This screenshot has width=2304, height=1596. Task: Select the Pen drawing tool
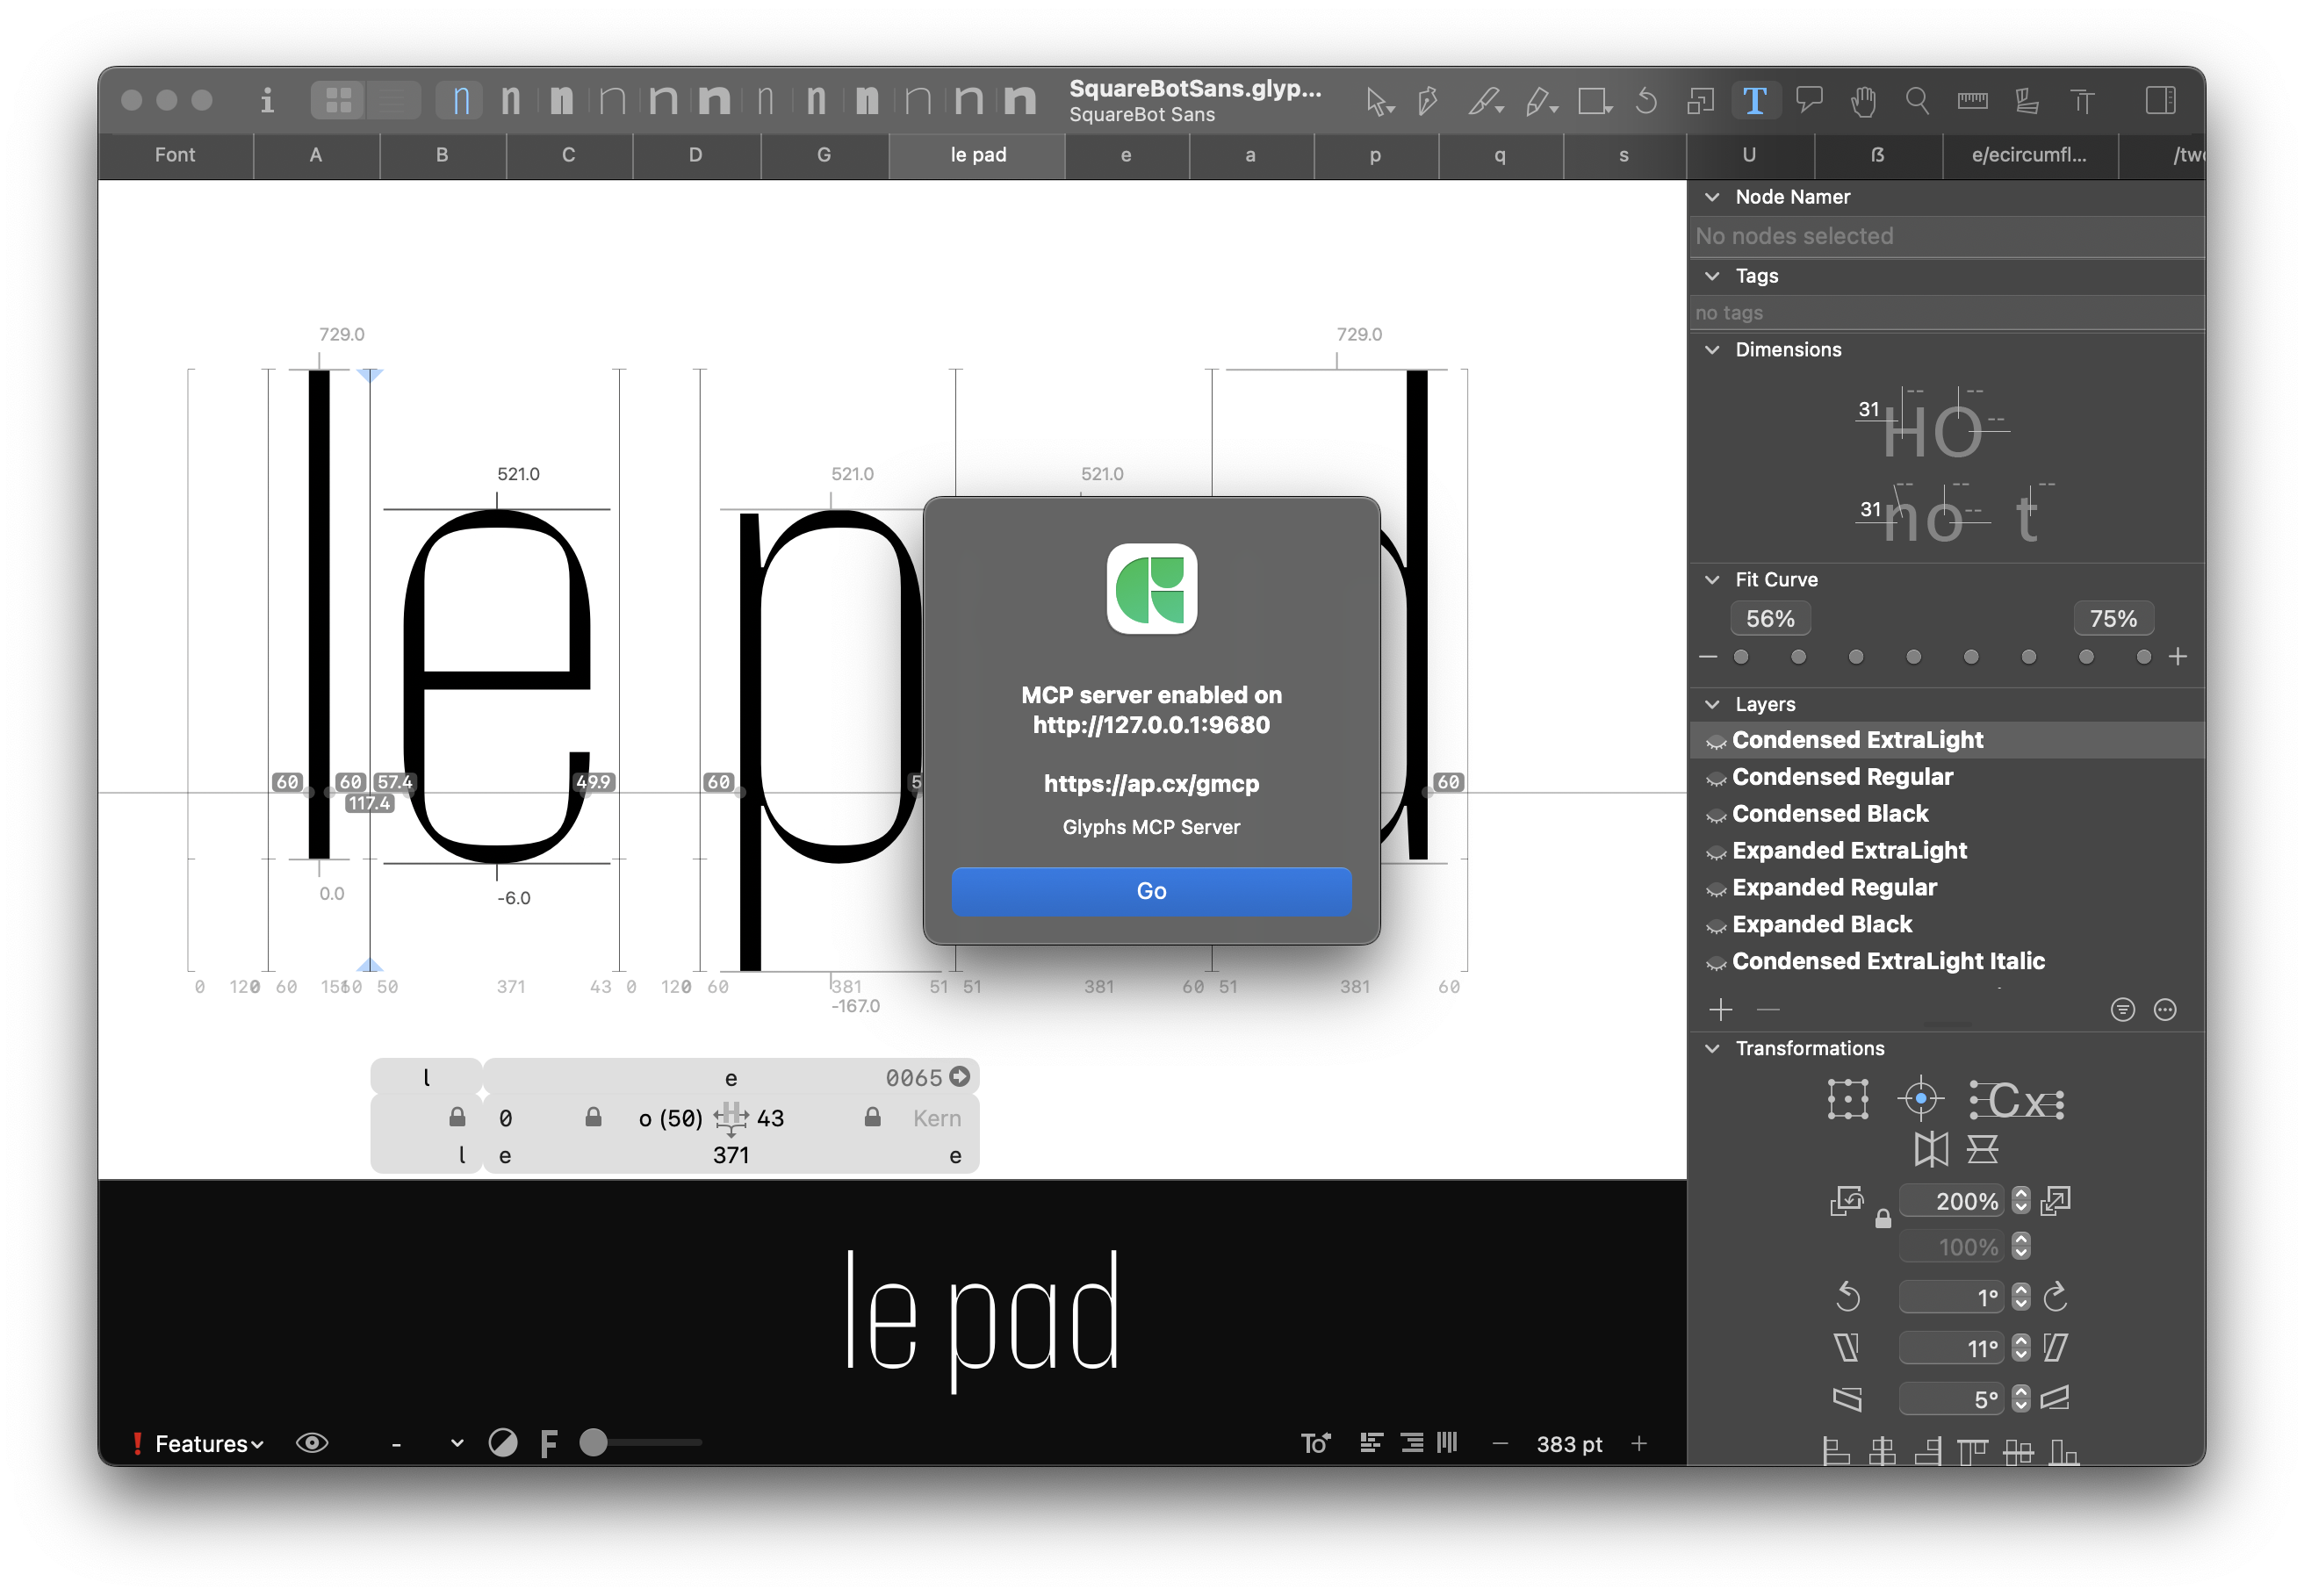tap(1428, 100)
